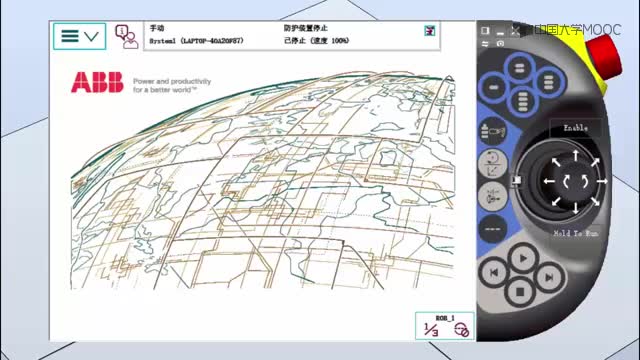Toggle increments button on the pendant
640x360 pixels.
click(493, 229)
